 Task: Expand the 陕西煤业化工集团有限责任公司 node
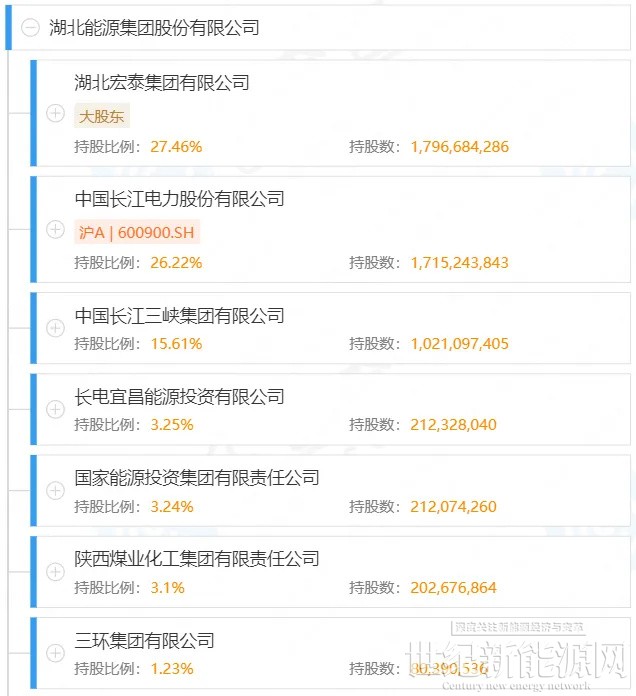click(55, 572)
